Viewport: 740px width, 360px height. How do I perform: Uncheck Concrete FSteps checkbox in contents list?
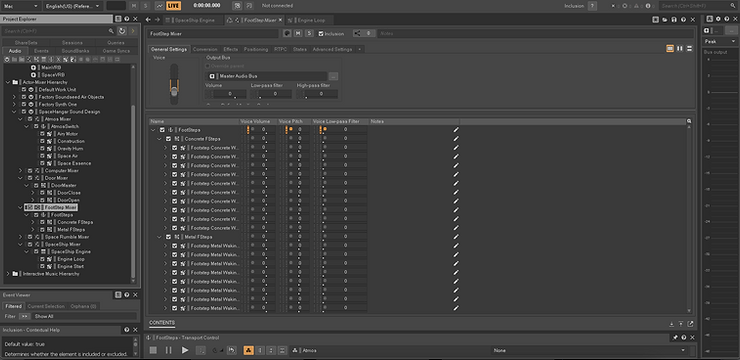coord(168,139)
